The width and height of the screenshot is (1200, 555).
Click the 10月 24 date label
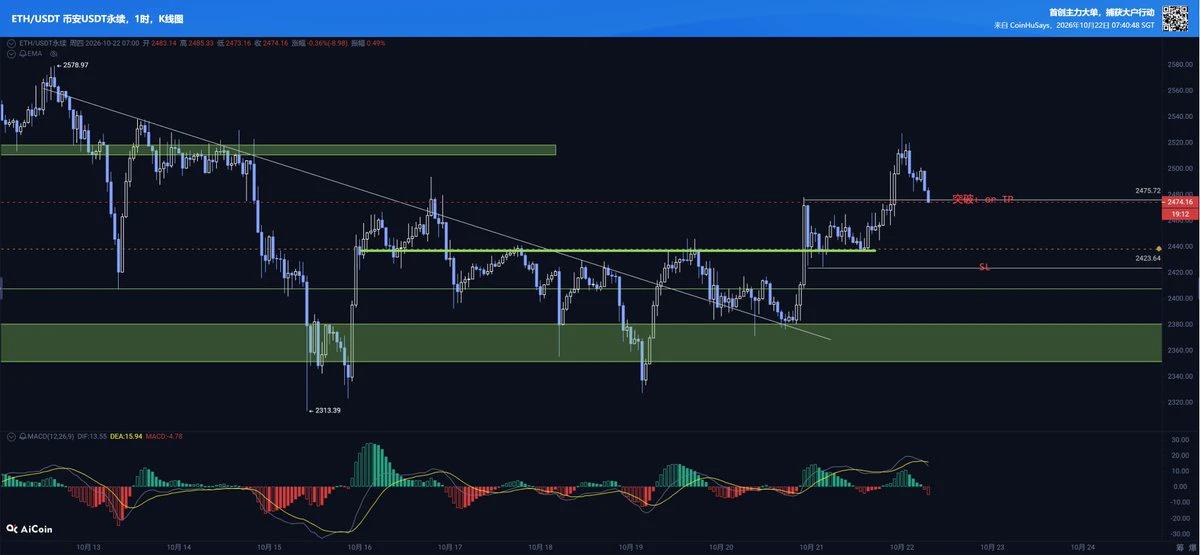coord(1081,546)
